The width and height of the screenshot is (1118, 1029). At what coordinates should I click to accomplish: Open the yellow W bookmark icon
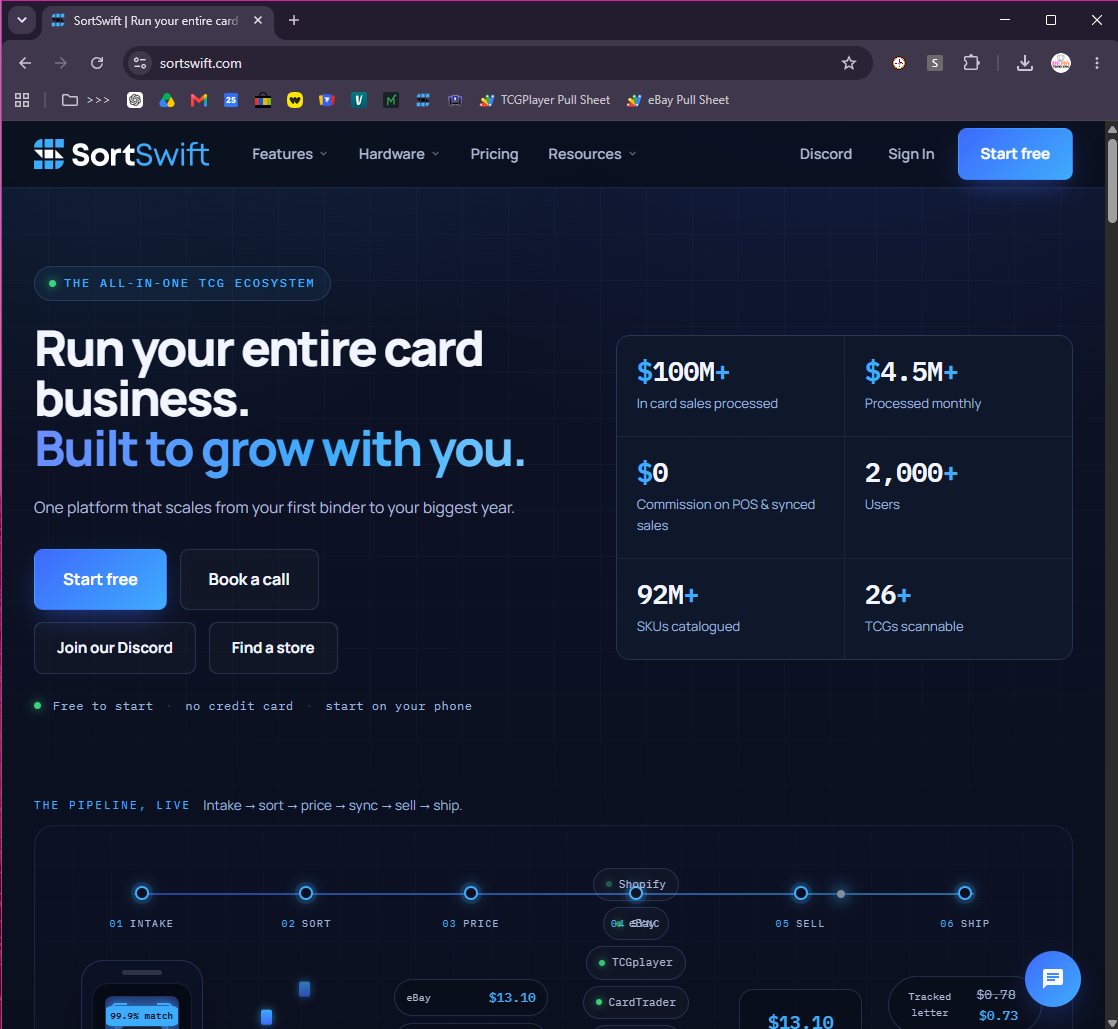[x=295, y=100]
